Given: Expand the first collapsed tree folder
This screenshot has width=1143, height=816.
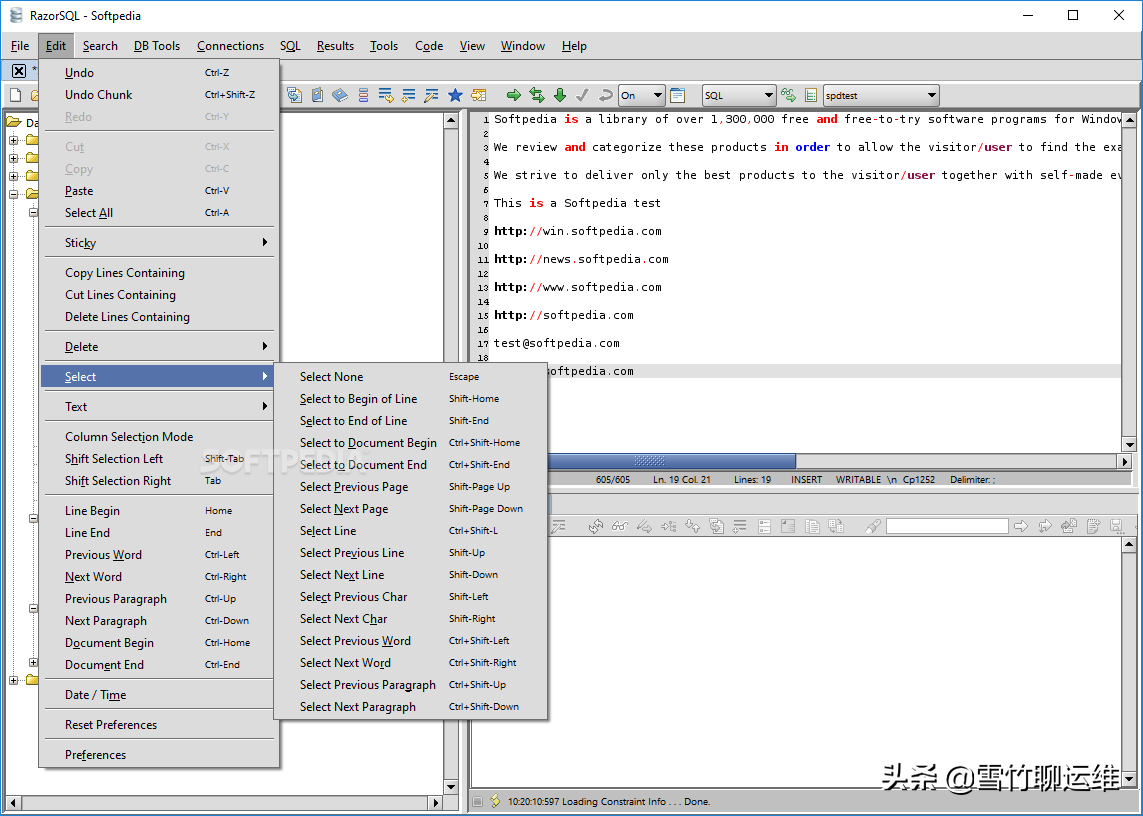Looking at the screenshot, I should [x=14, y=140].
